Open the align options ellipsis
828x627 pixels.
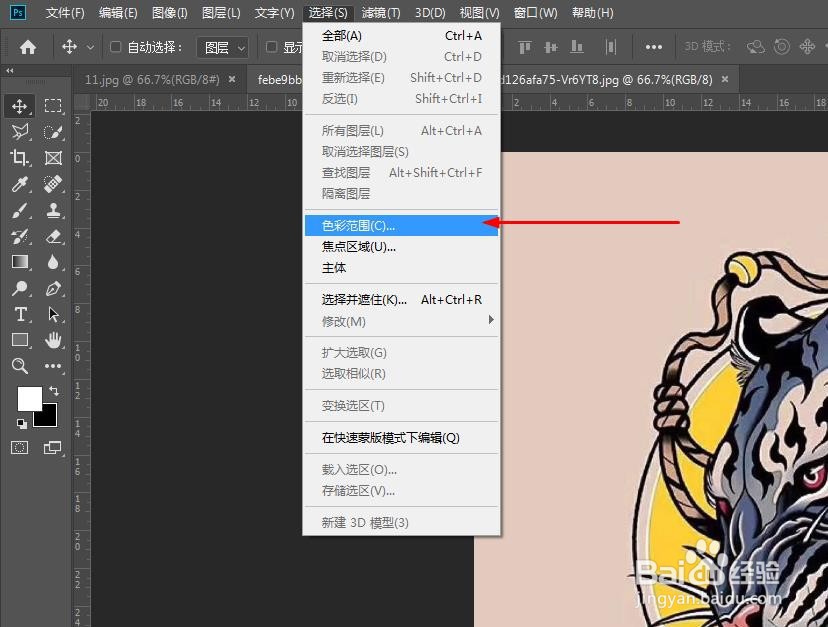click(654, 48)
